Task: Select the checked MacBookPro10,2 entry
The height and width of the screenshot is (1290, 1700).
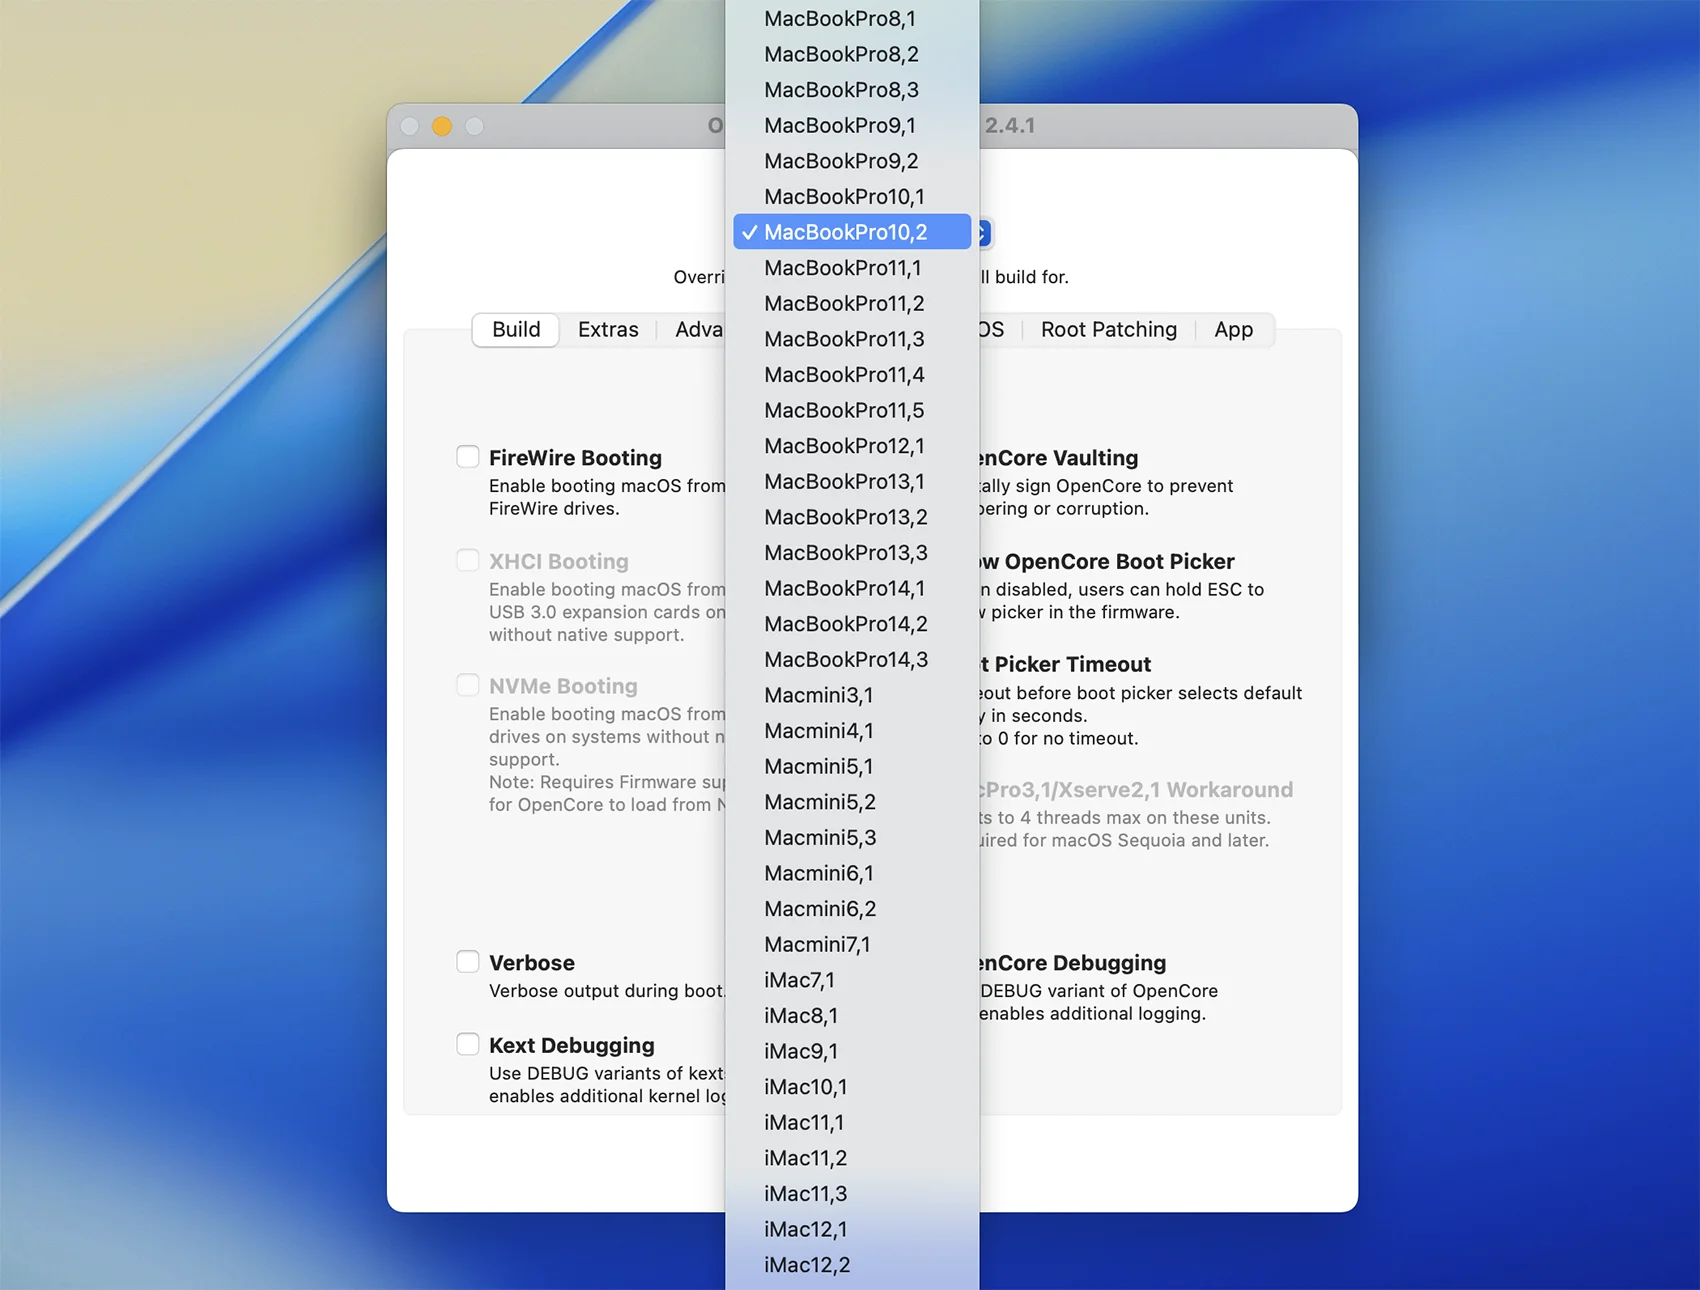Action: (845, 232)
